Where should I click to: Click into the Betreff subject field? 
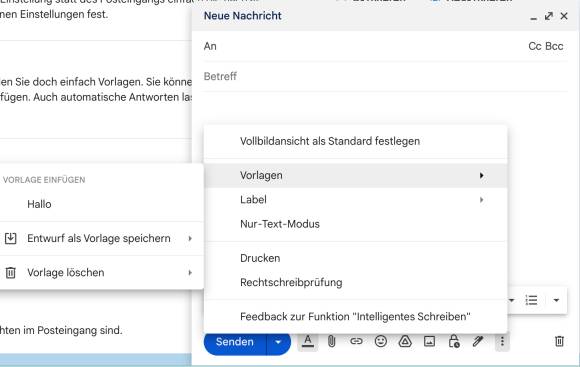(385, 76)
